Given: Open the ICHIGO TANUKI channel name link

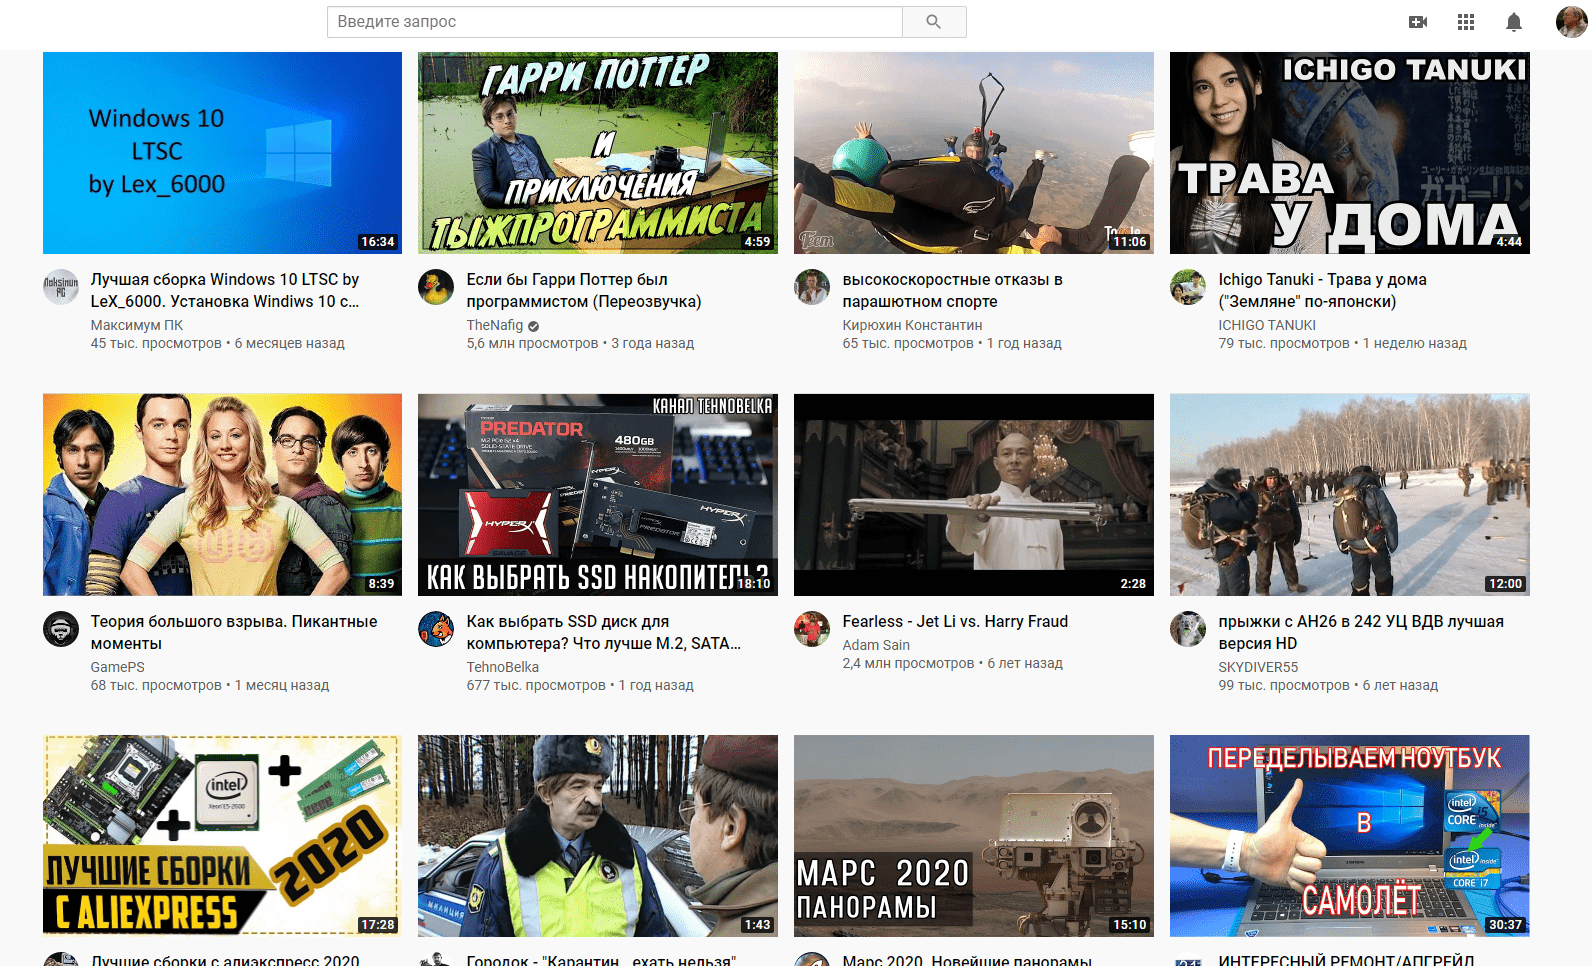Looking at the screenshot, I should [x=1266, y=325].
